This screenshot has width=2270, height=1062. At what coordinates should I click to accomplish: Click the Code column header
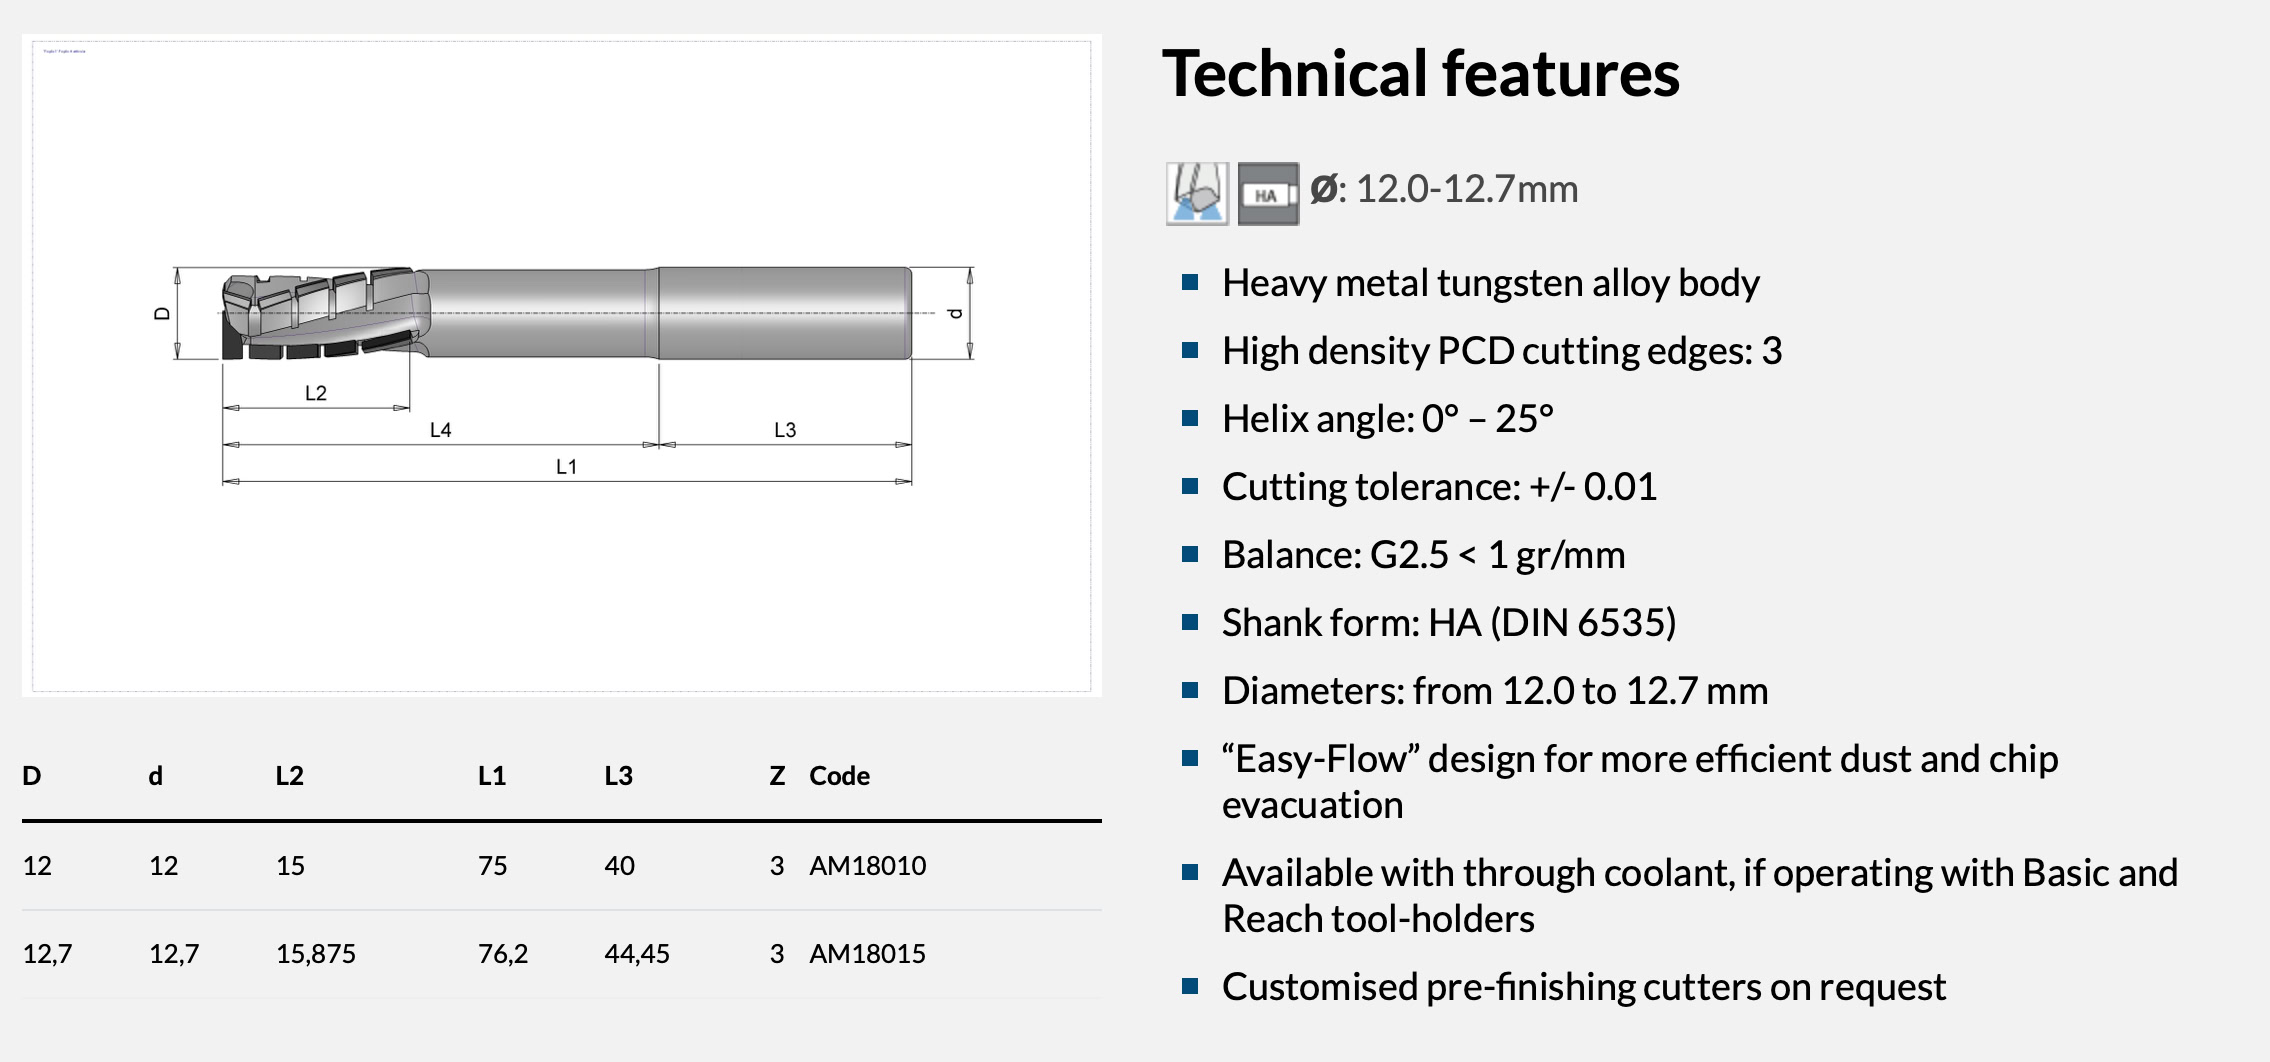839,776
